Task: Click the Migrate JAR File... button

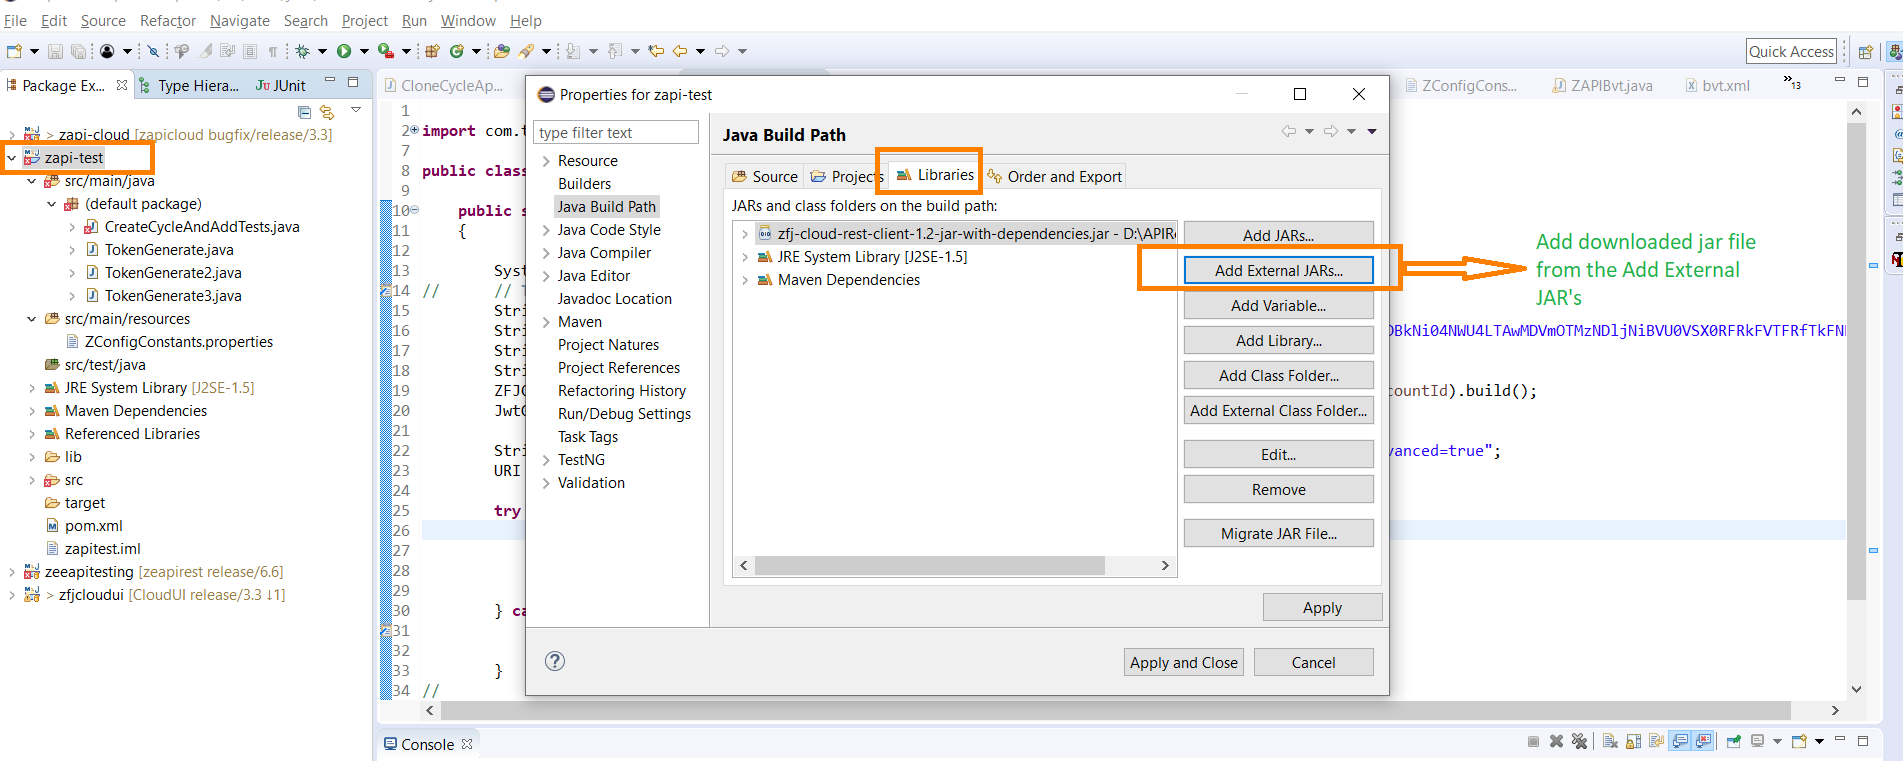Action: [x=1278, y=533]
